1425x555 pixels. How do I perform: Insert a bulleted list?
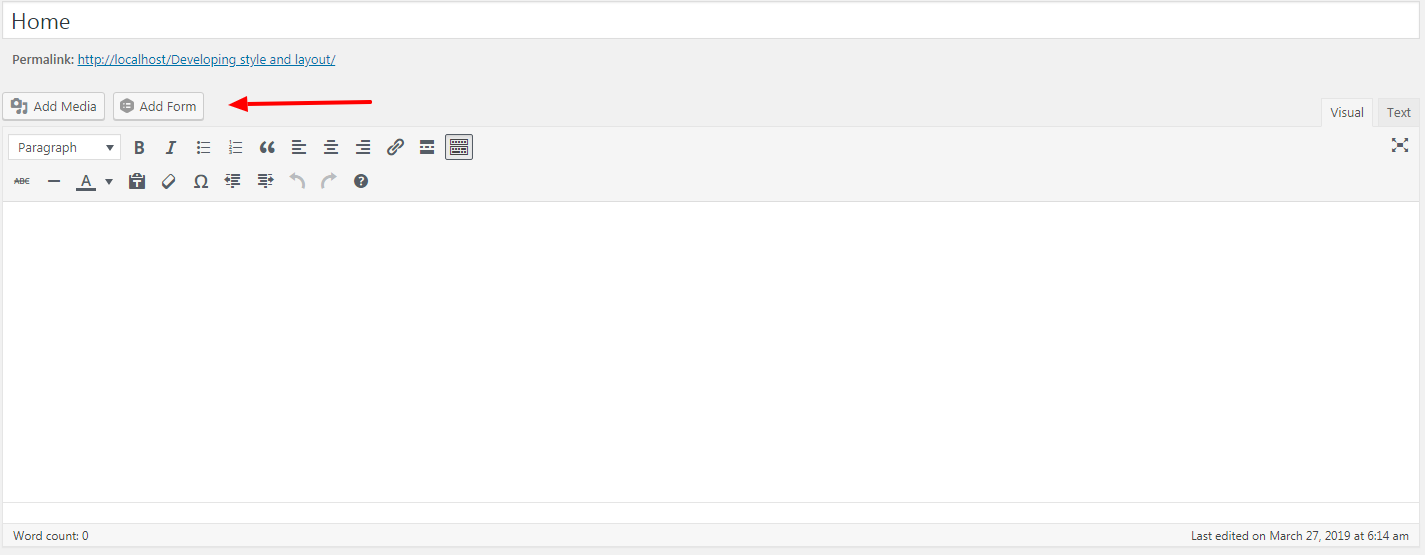(203, 147)
